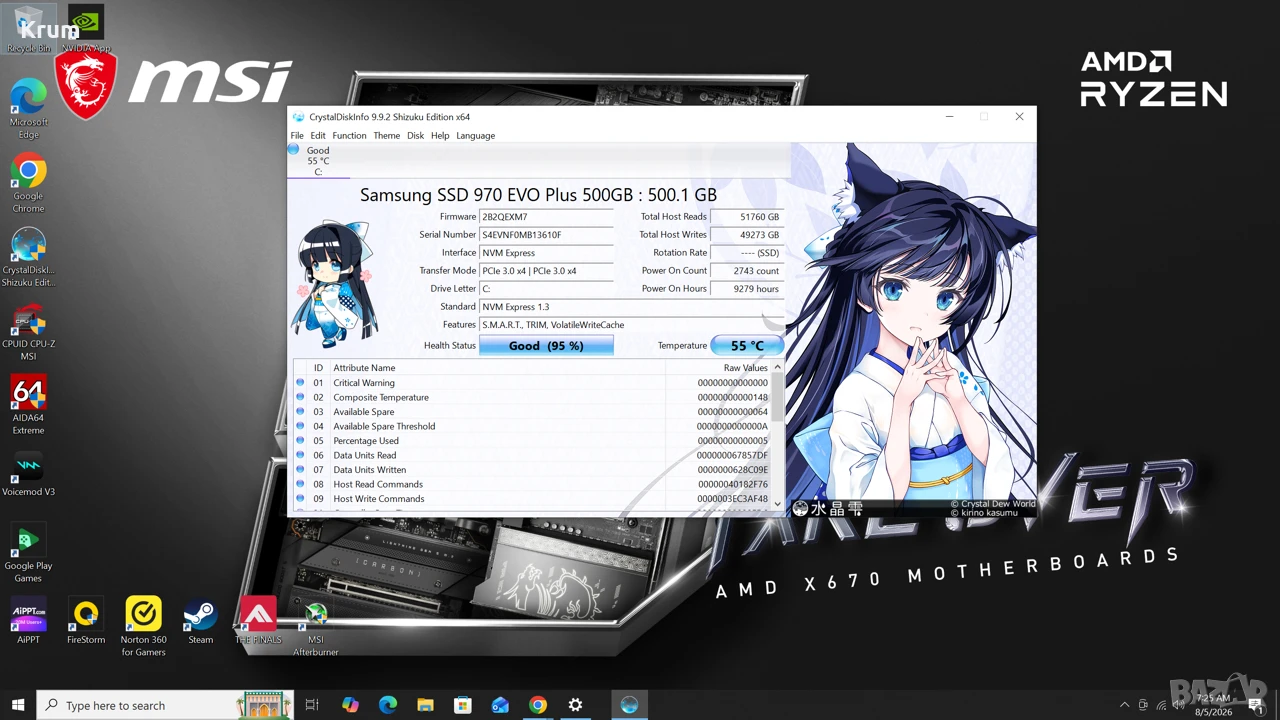
Task: Click the Rotation Rate value field
Action: (747, 253)
